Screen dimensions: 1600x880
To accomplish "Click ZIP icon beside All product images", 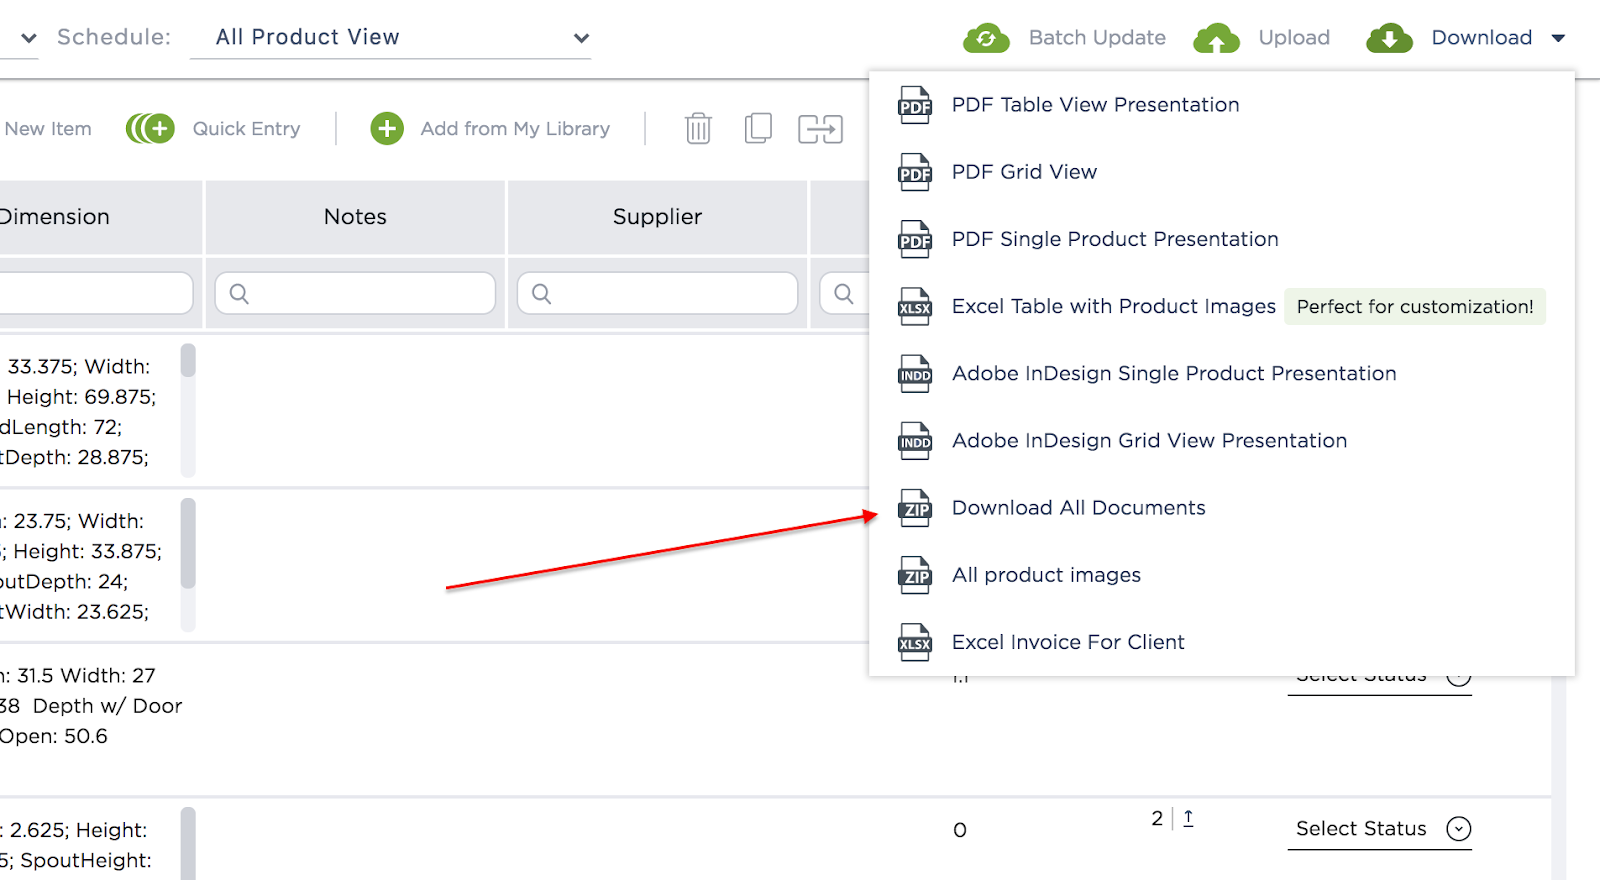I will pos(915,575).
